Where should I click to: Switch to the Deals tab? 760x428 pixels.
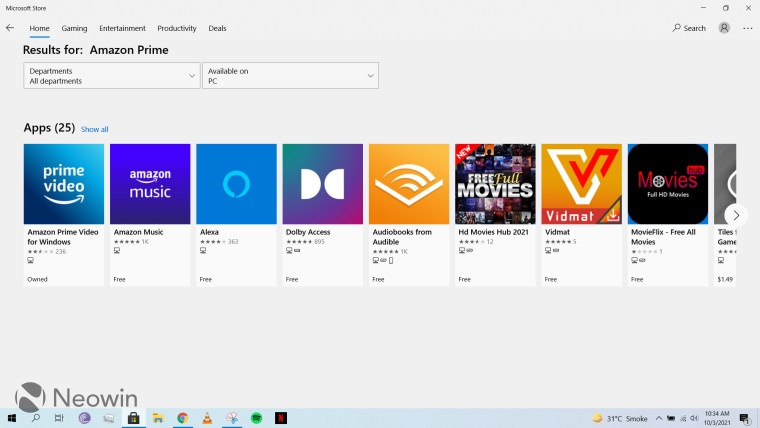click(217, 28)
